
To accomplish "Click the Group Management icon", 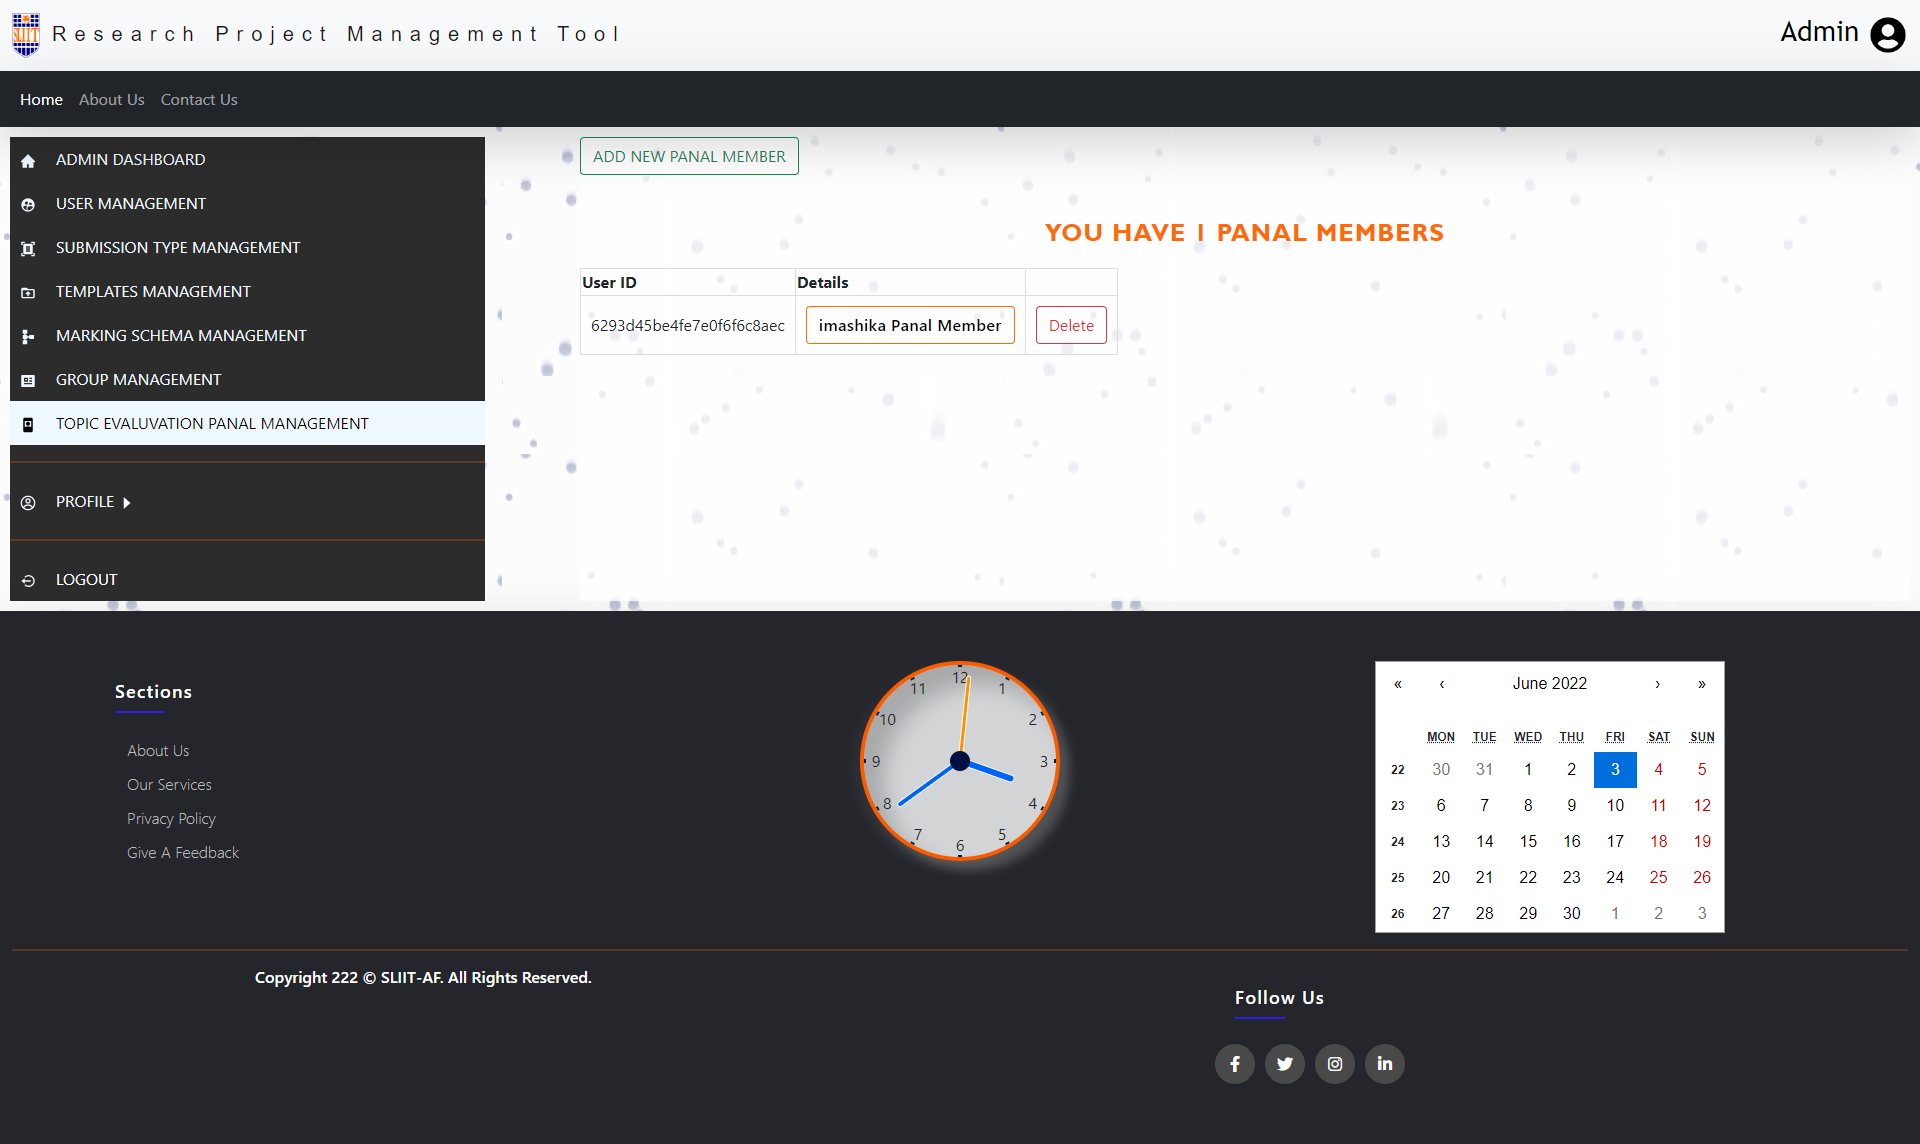I will tap(29, 379).
